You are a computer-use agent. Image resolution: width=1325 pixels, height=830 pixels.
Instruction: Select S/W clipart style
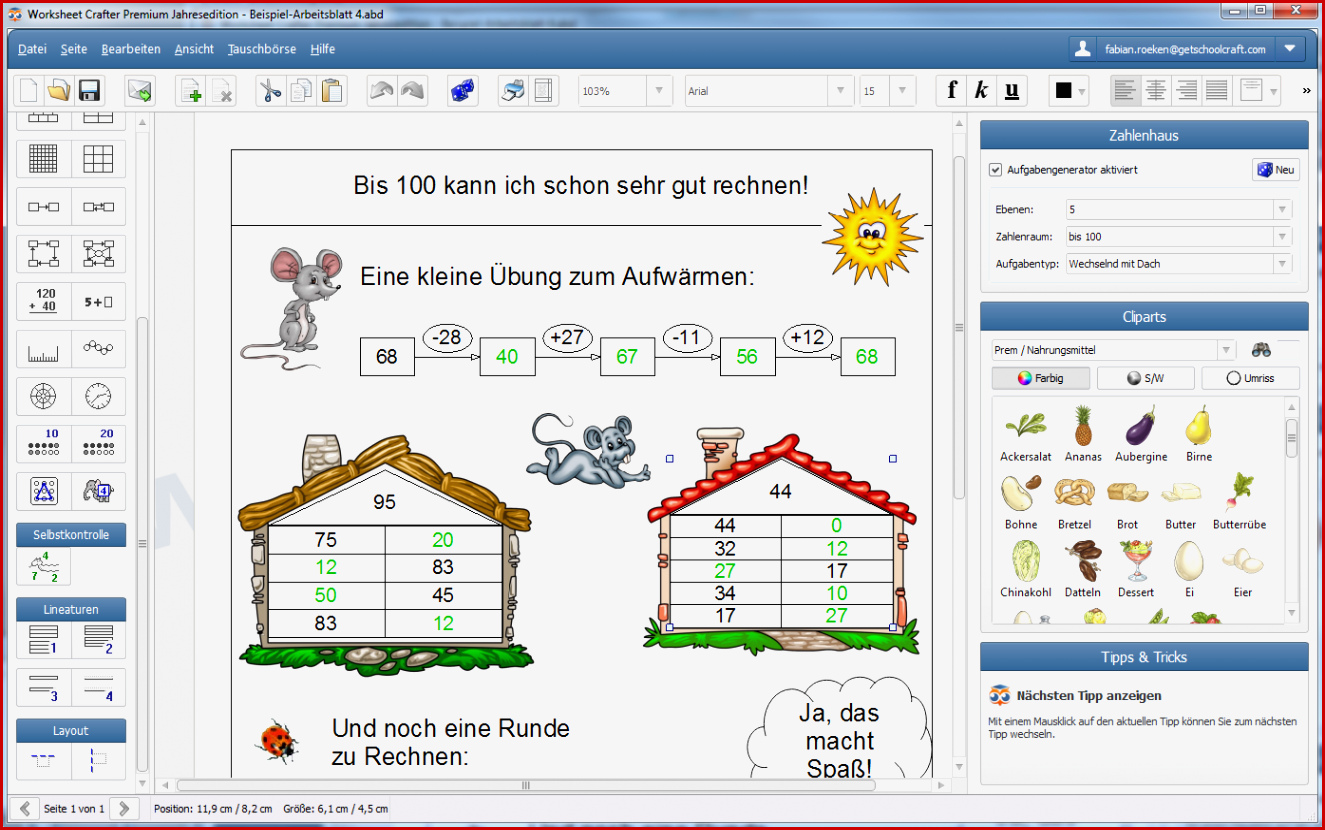tap(1145, 378)
